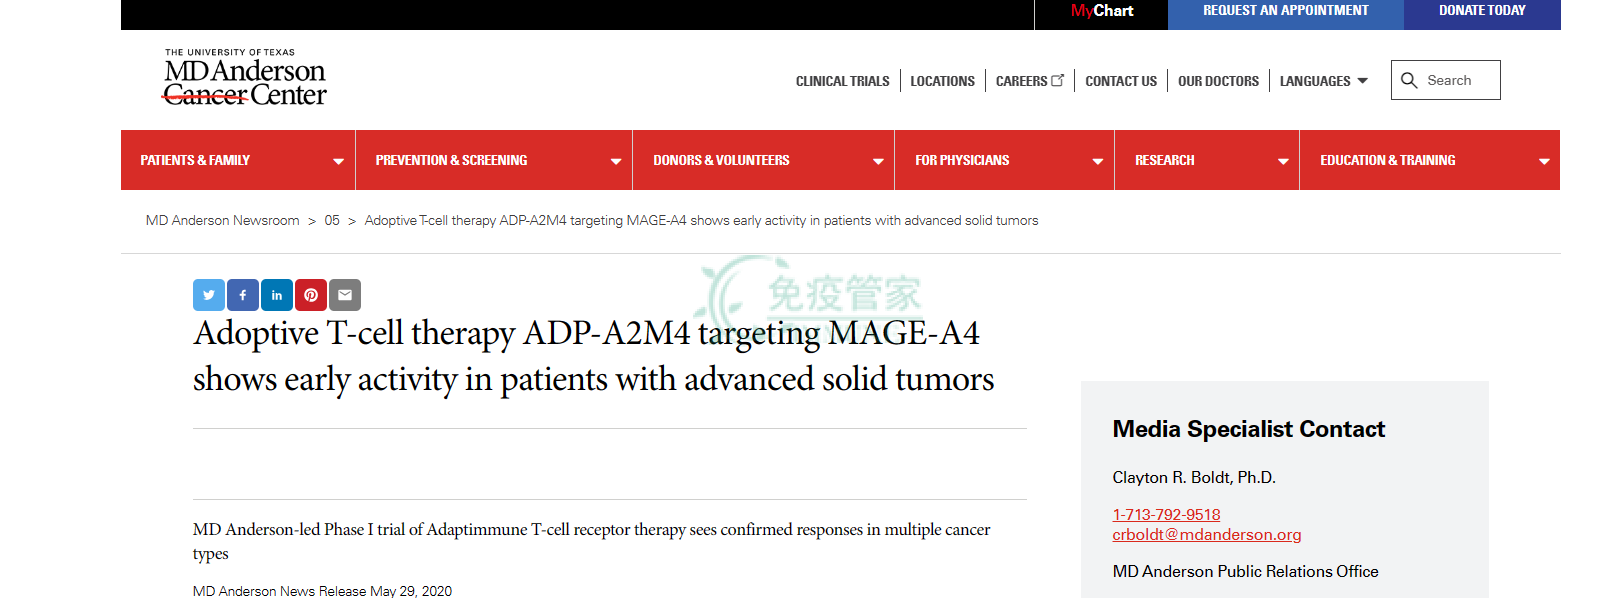Open Contact Us link
1618x598 pixels.
pos(1121,81)
